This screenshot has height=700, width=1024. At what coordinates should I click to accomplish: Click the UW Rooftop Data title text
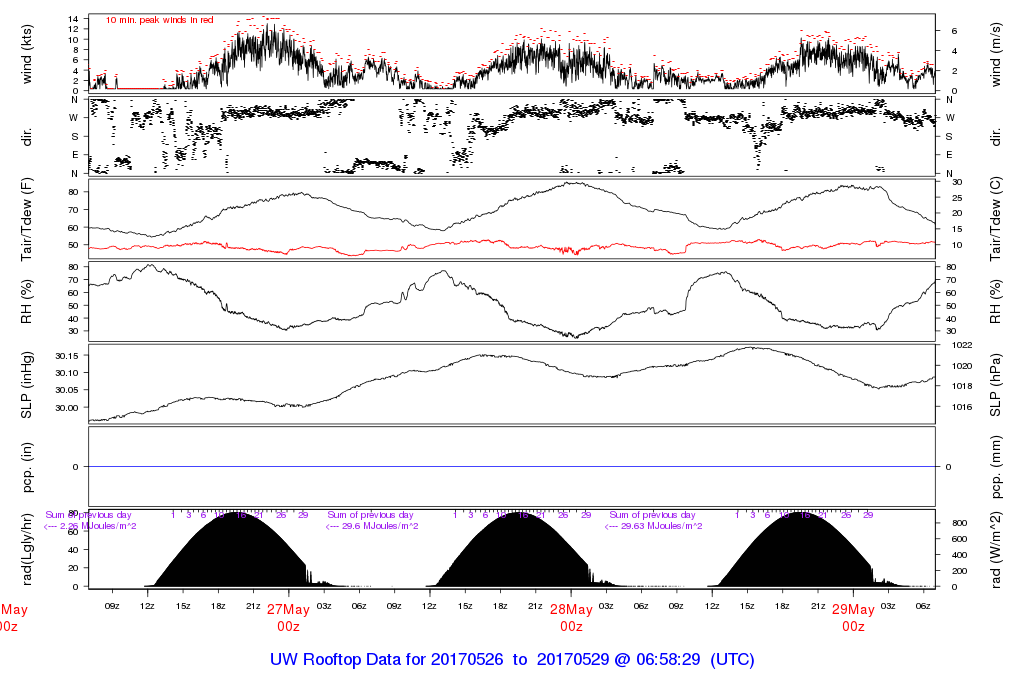[x=512, y=660]
